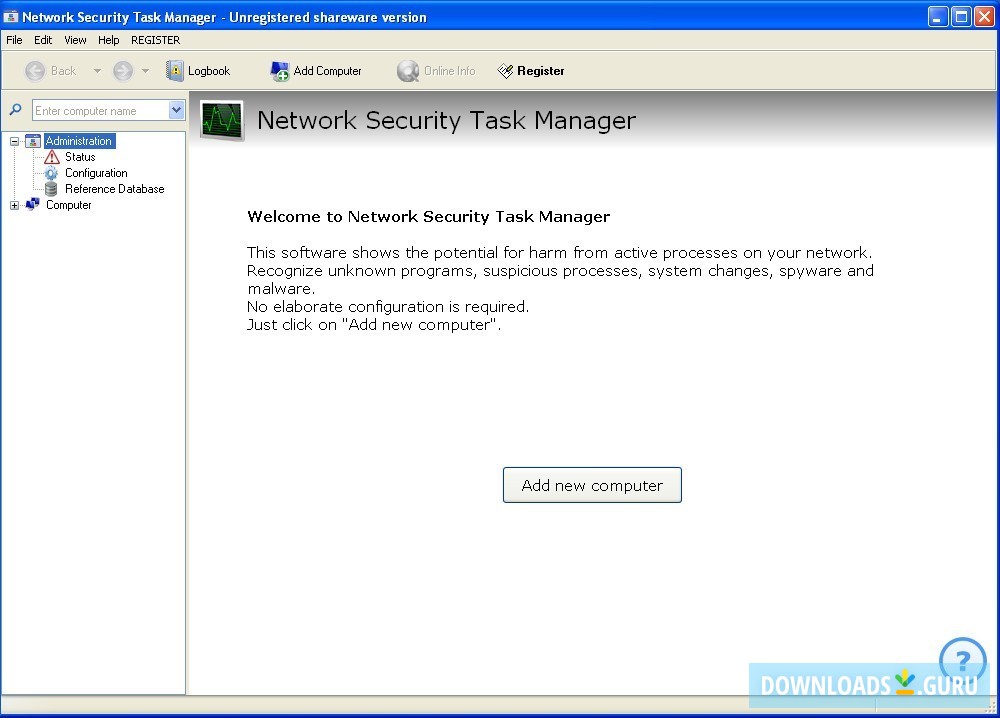Open the Back history dropdown arrow
The image size is (1000, 718).
click(x=97, y=71)
